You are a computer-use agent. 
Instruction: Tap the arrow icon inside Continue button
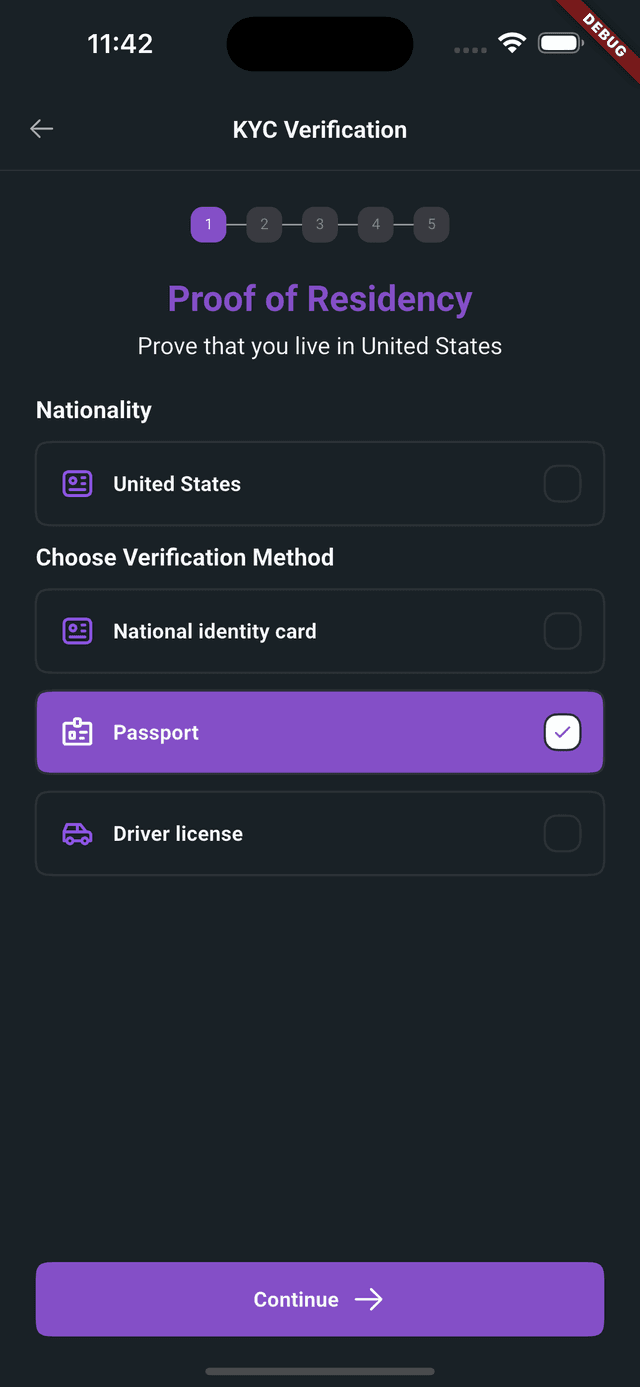[x=369, y=1299]
